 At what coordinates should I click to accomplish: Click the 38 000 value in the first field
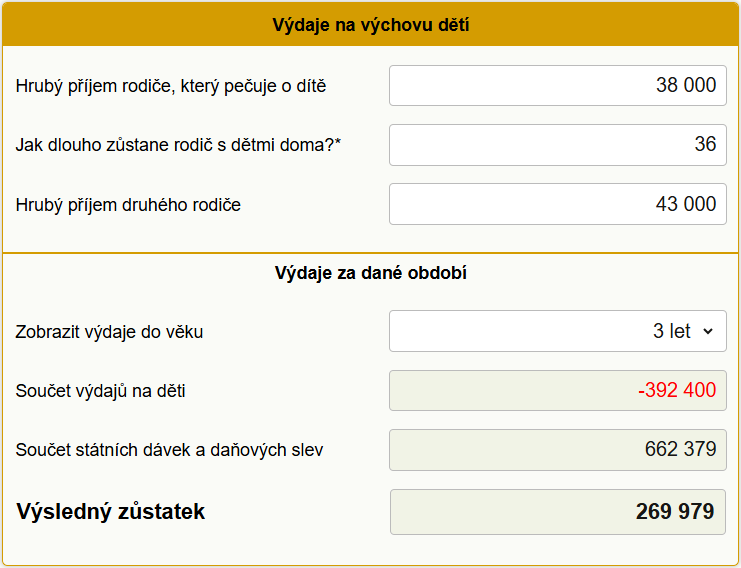point(686,86)
